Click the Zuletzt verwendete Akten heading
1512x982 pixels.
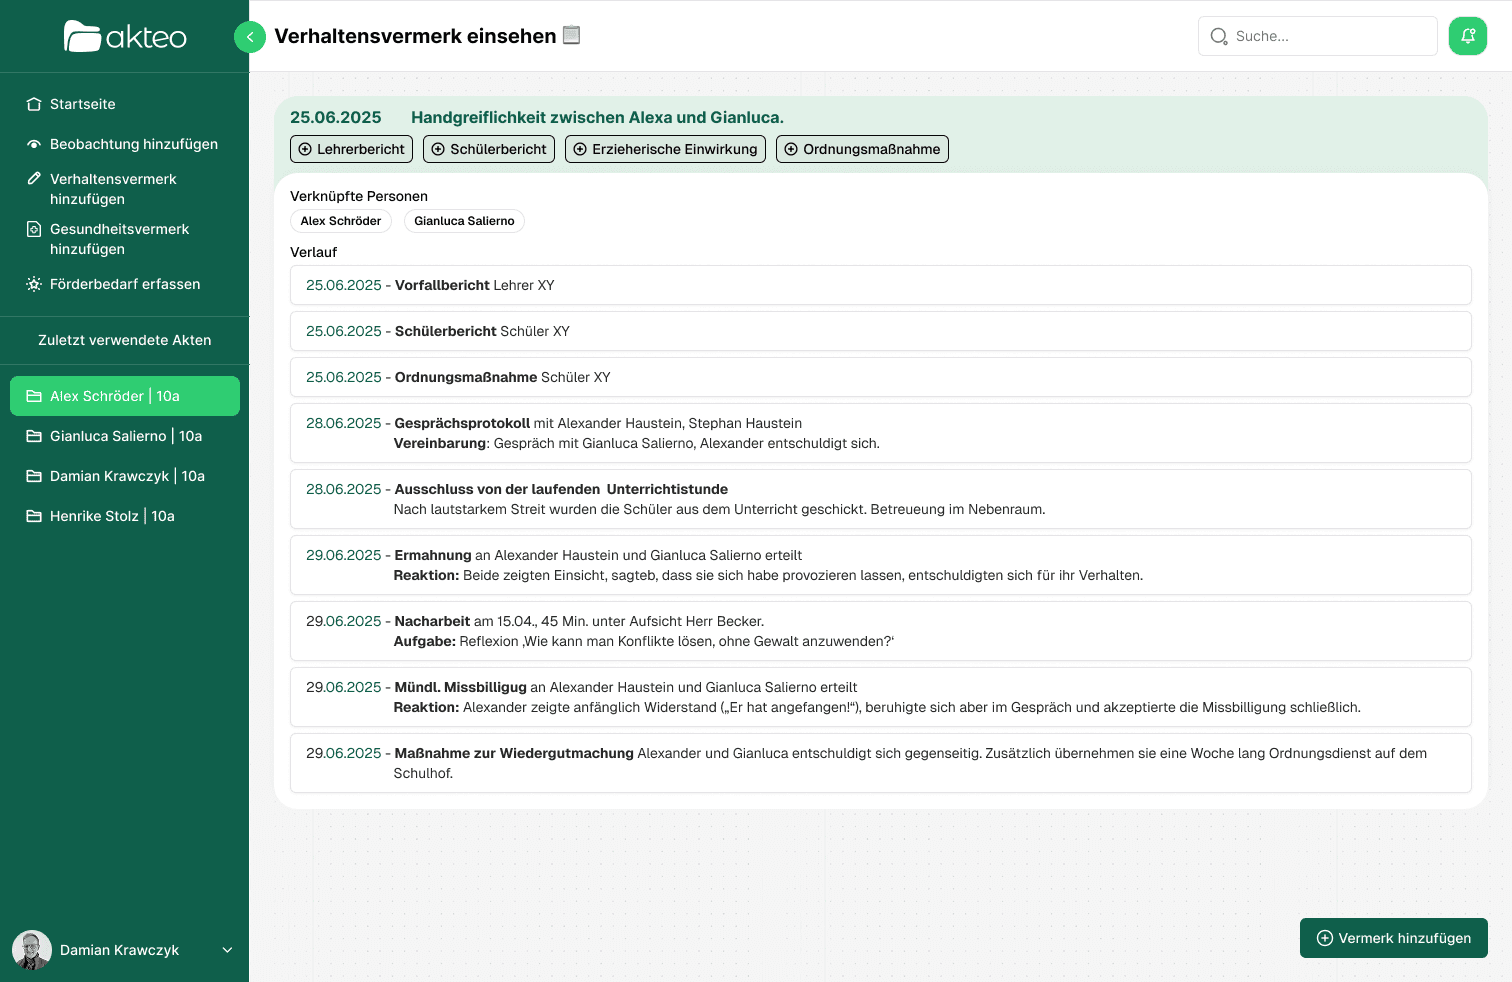125,340
